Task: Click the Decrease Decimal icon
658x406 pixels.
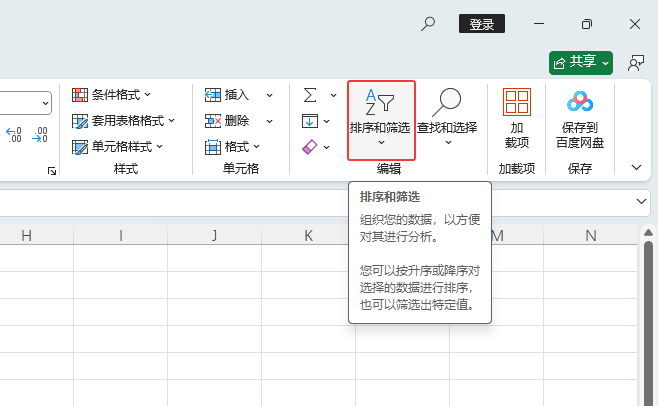Action: [40, 134]
